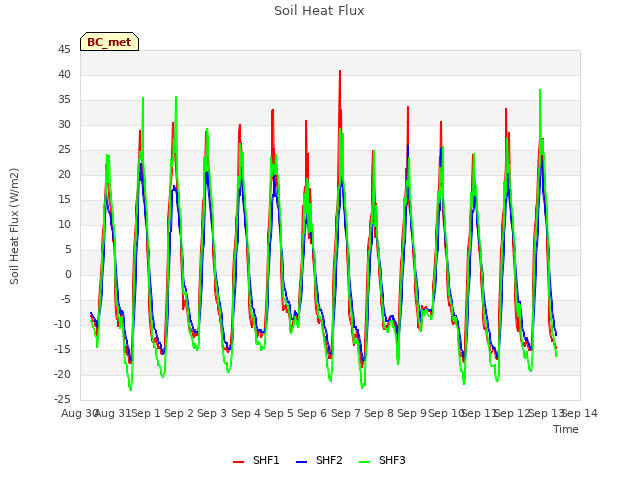Click the red peak above 40 on Sep 7

[340, 72]
